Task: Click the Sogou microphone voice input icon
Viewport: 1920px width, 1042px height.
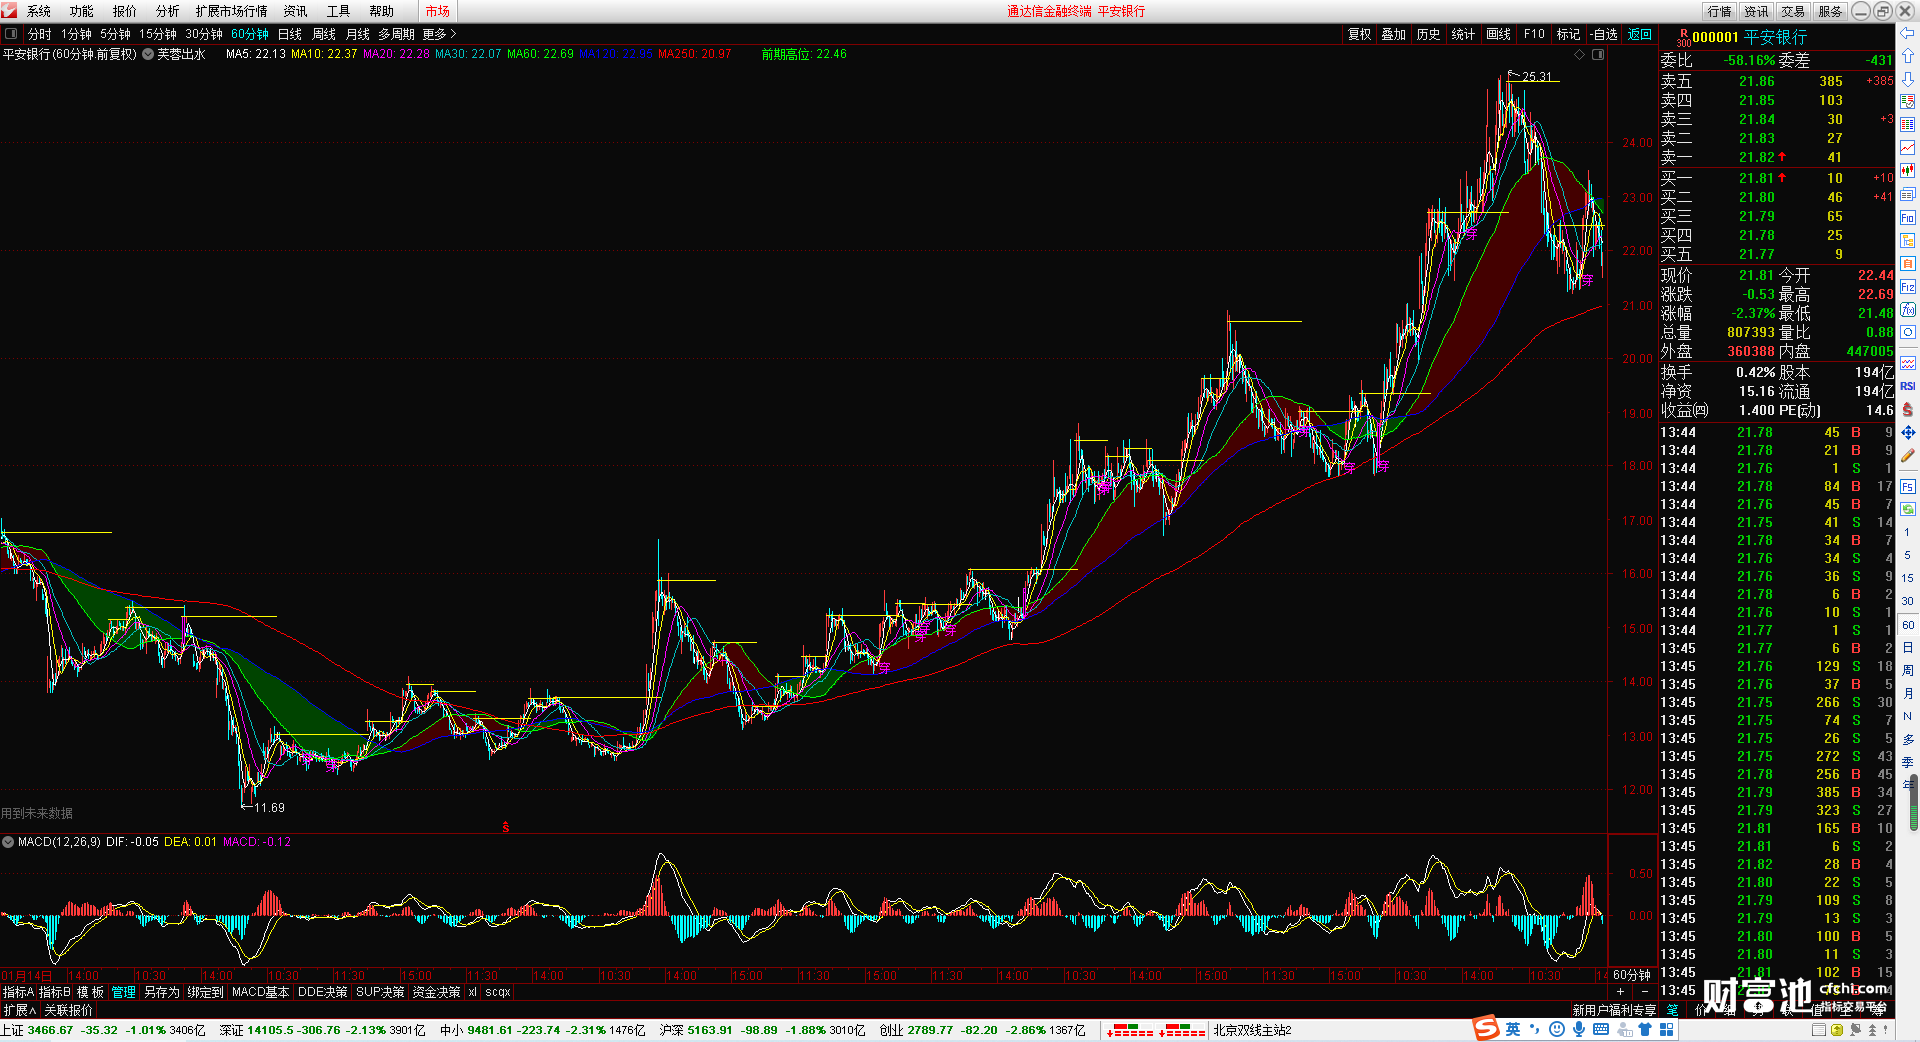Action: pos(1579,1029)
